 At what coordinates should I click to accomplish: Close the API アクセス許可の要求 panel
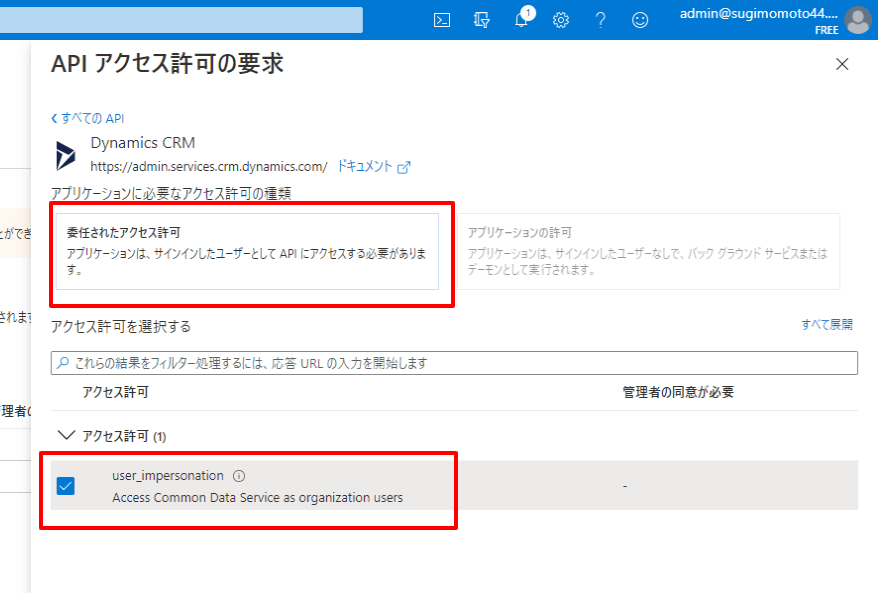842,64
